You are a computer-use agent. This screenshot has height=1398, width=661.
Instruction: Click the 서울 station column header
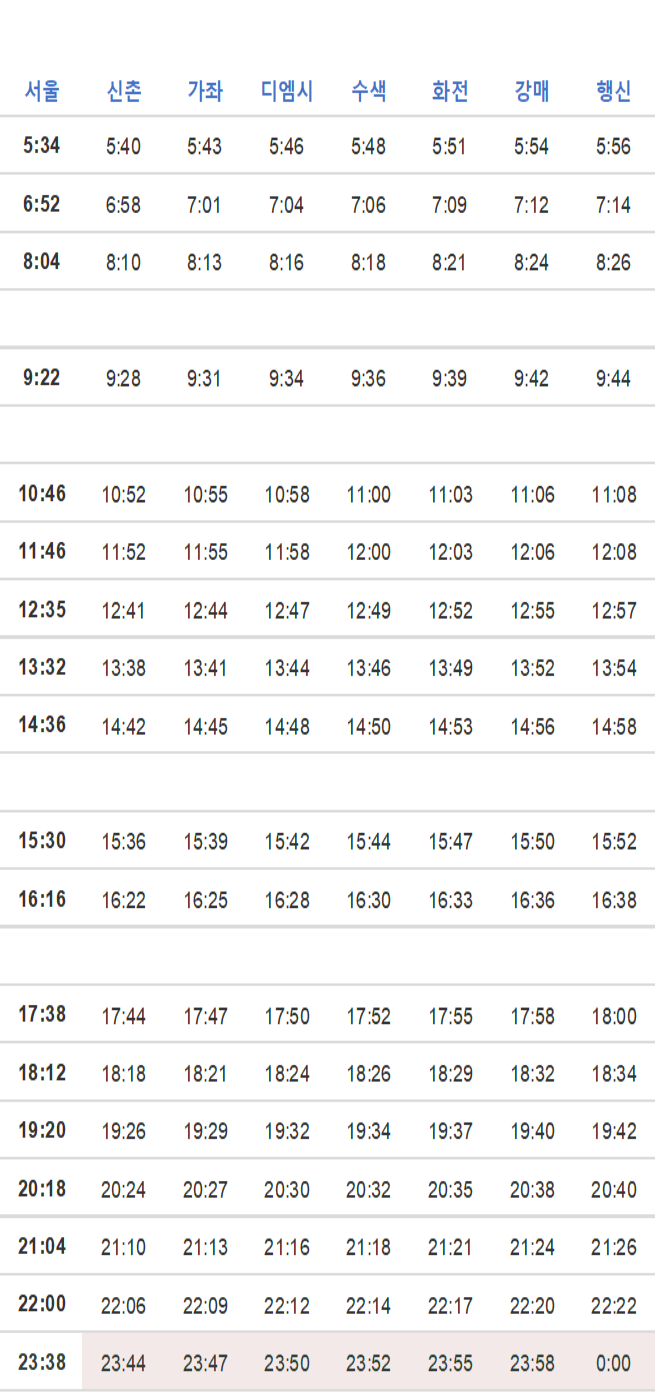tap(42, 92)
